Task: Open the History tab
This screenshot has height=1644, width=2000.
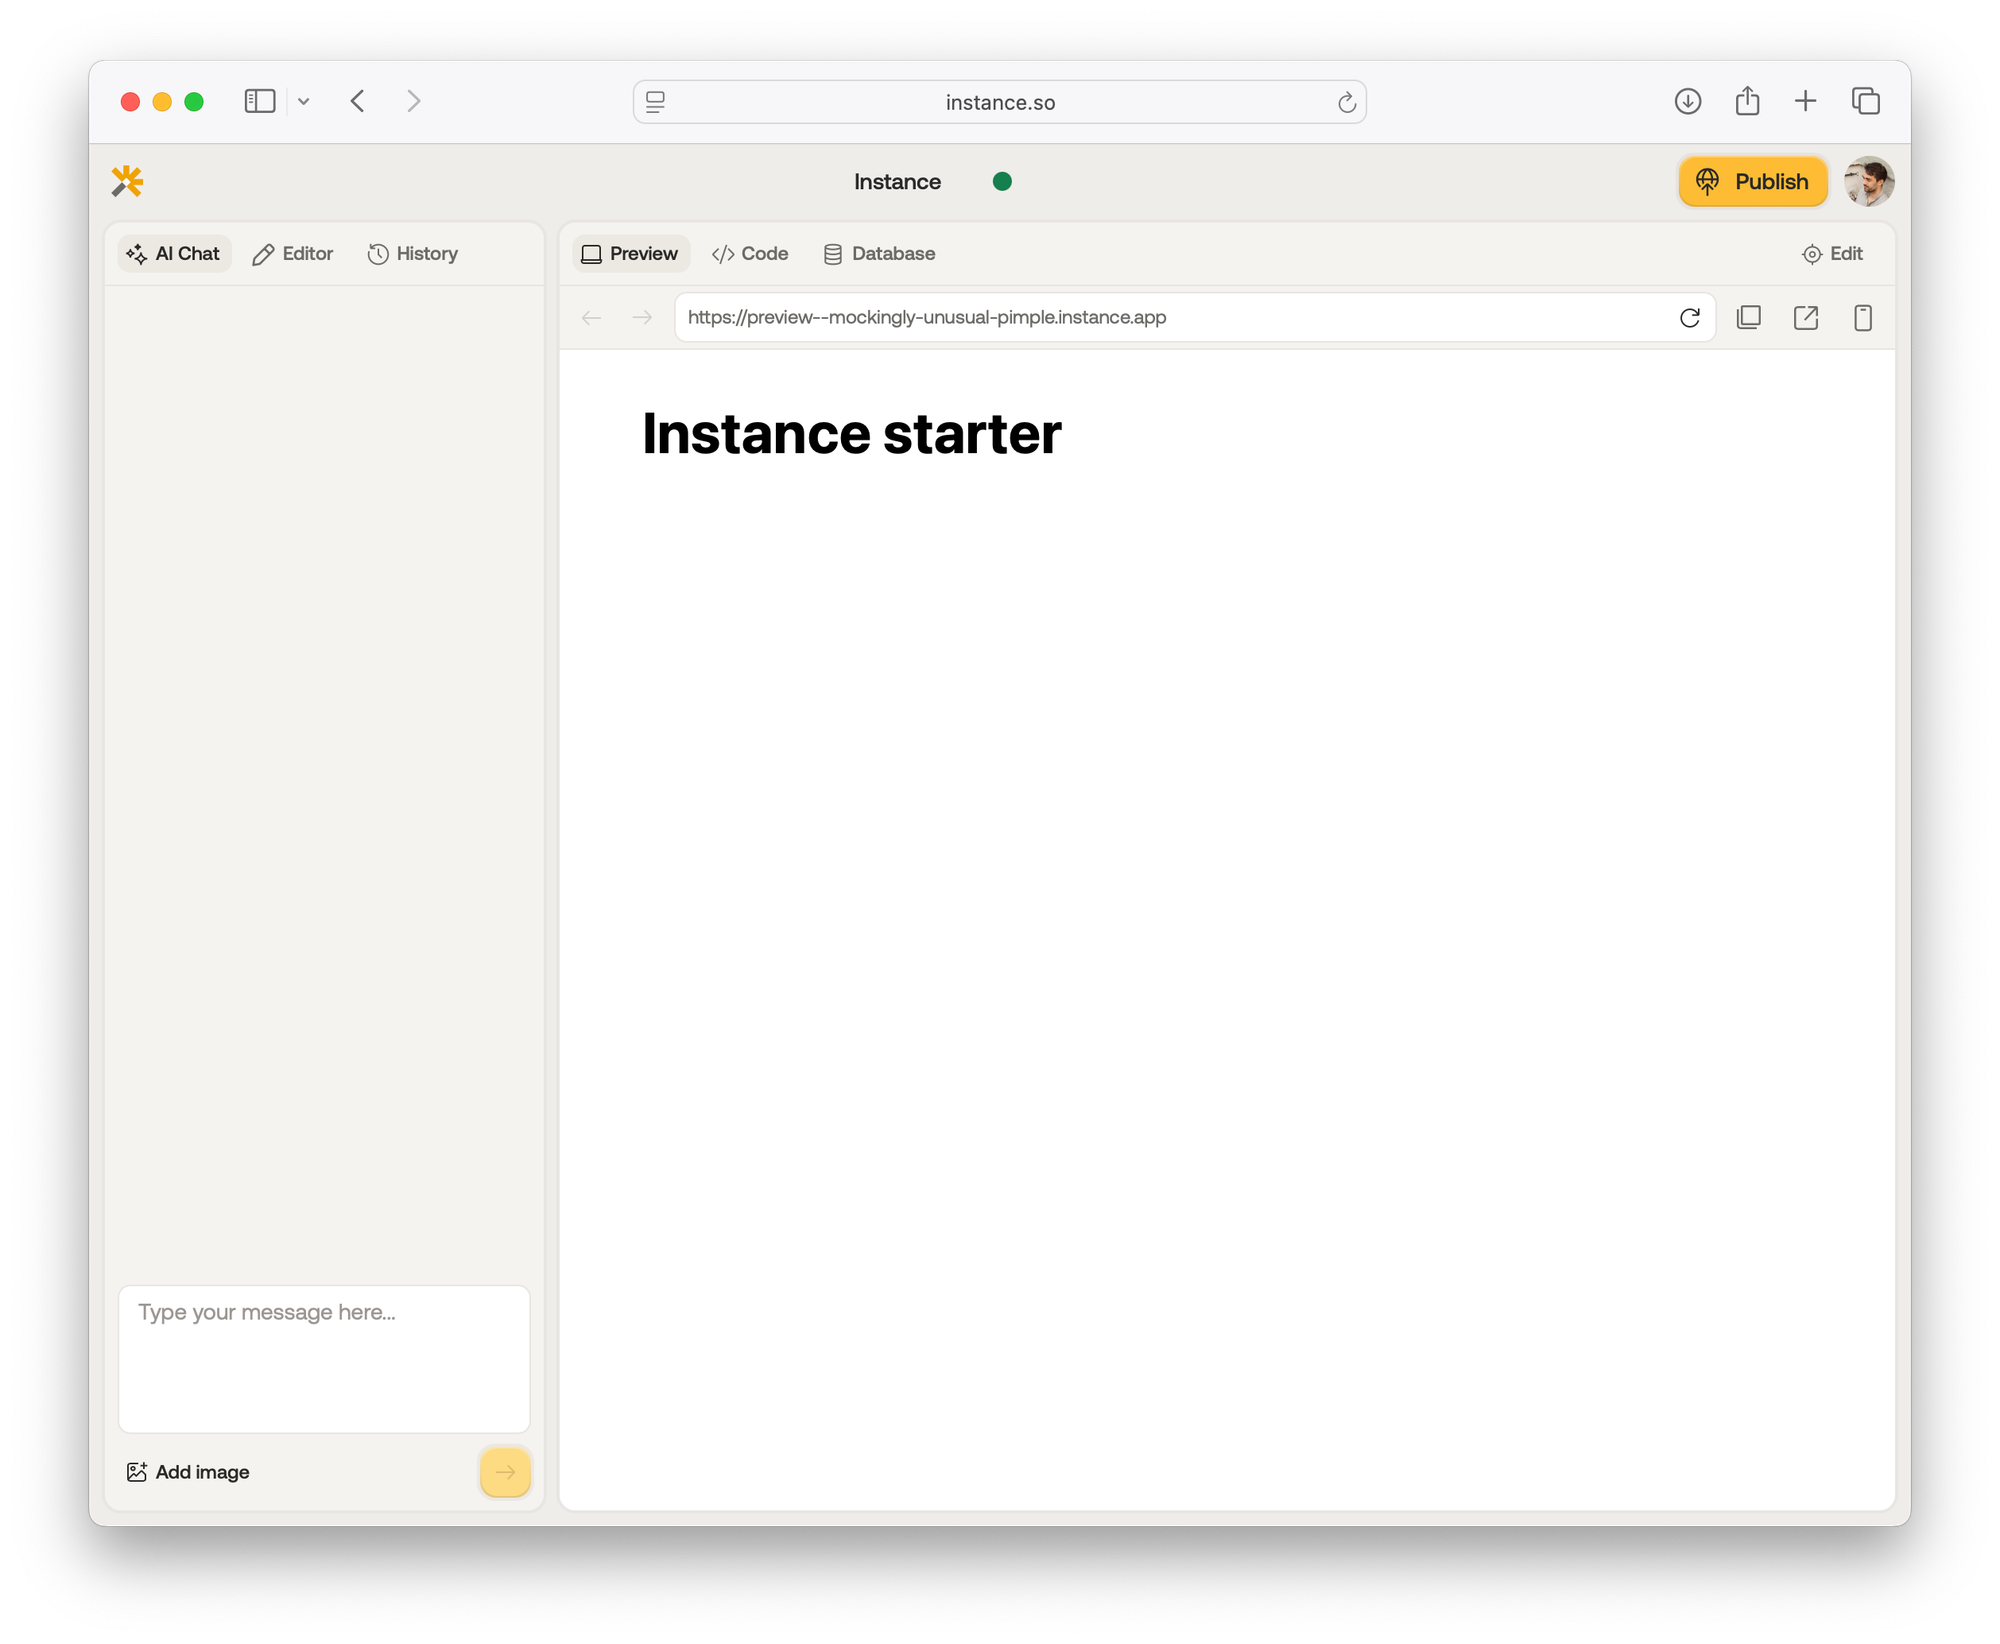Action: [x=413, y=254]
